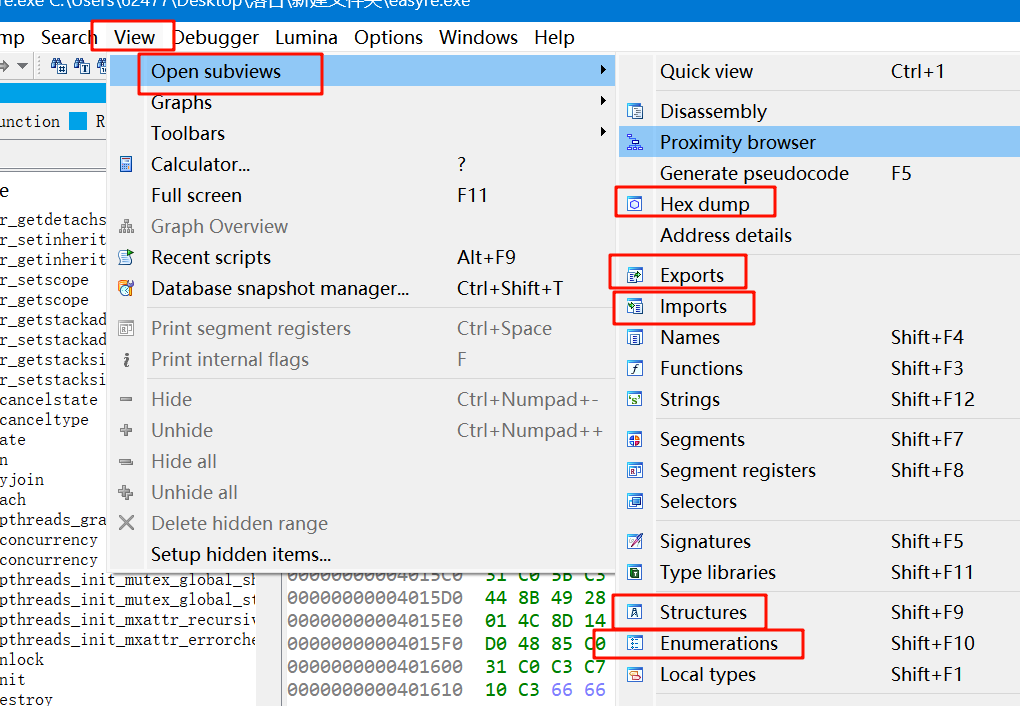Click the Functions subview icon
This screenshot has width=1020, height=706.
tap(635, 368)
